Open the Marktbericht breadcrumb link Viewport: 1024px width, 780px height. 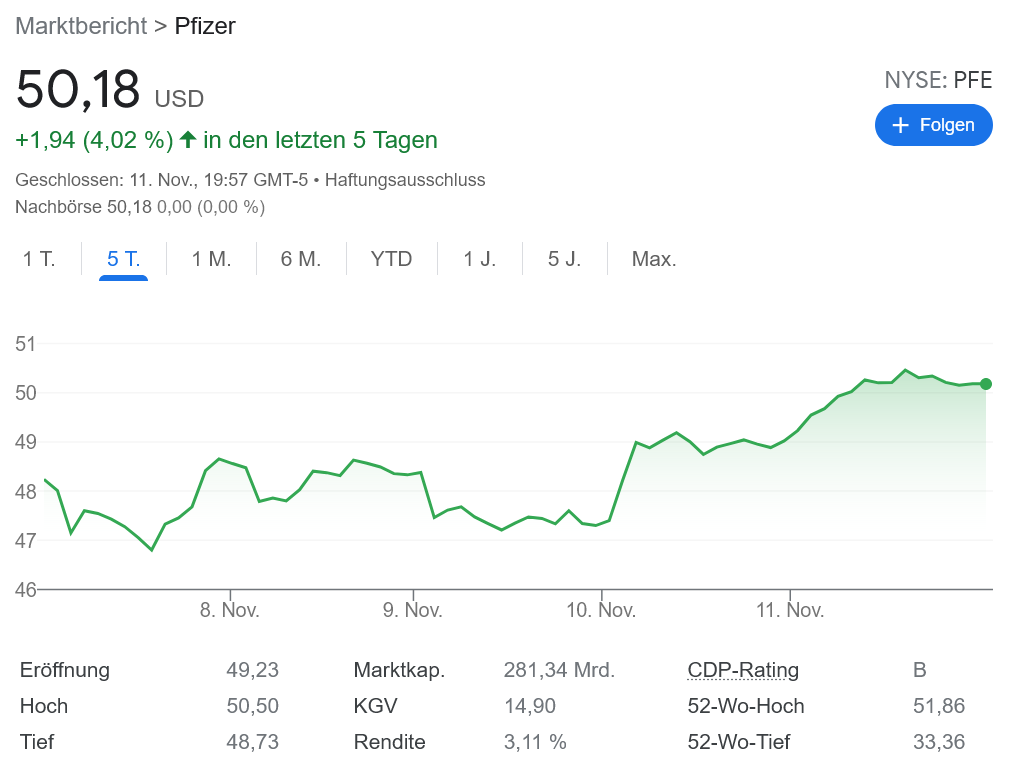click(81, 26)
